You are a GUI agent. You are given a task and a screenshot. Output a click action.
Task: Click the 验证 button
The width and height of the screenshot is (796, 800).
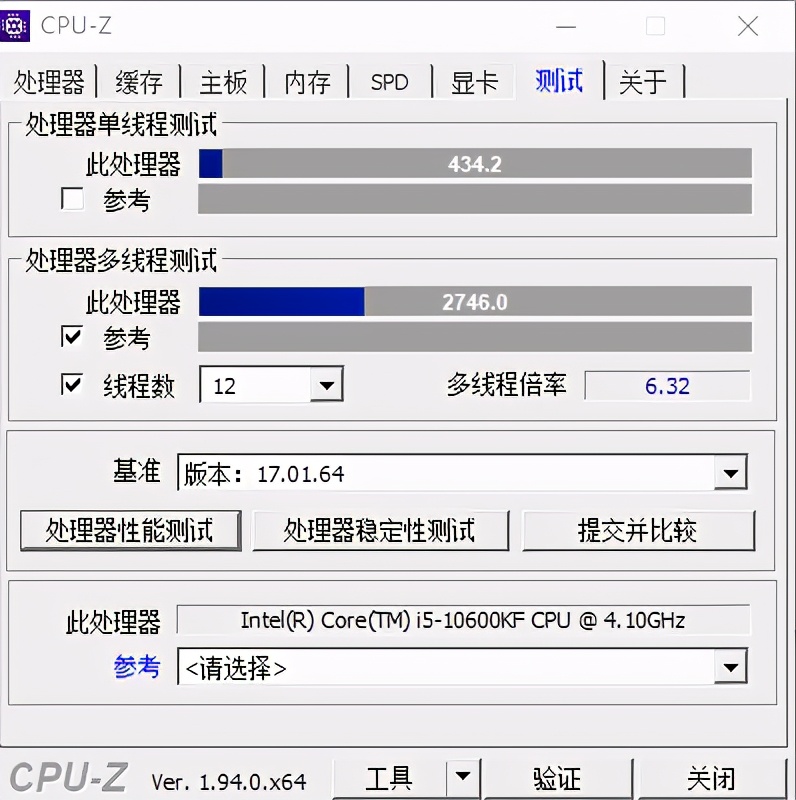click(557, 779)
